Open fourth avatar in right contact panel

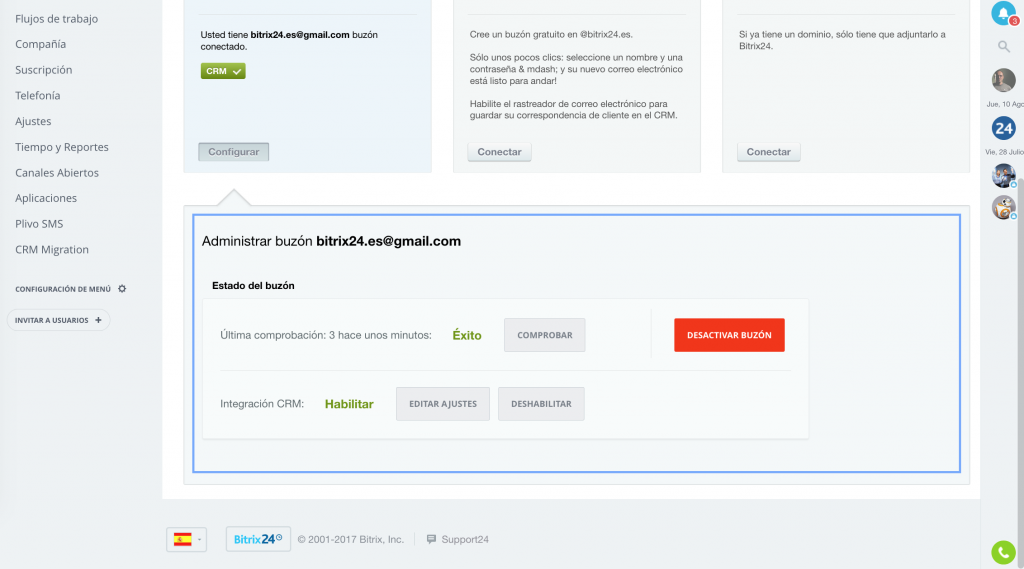(1004, 208)
